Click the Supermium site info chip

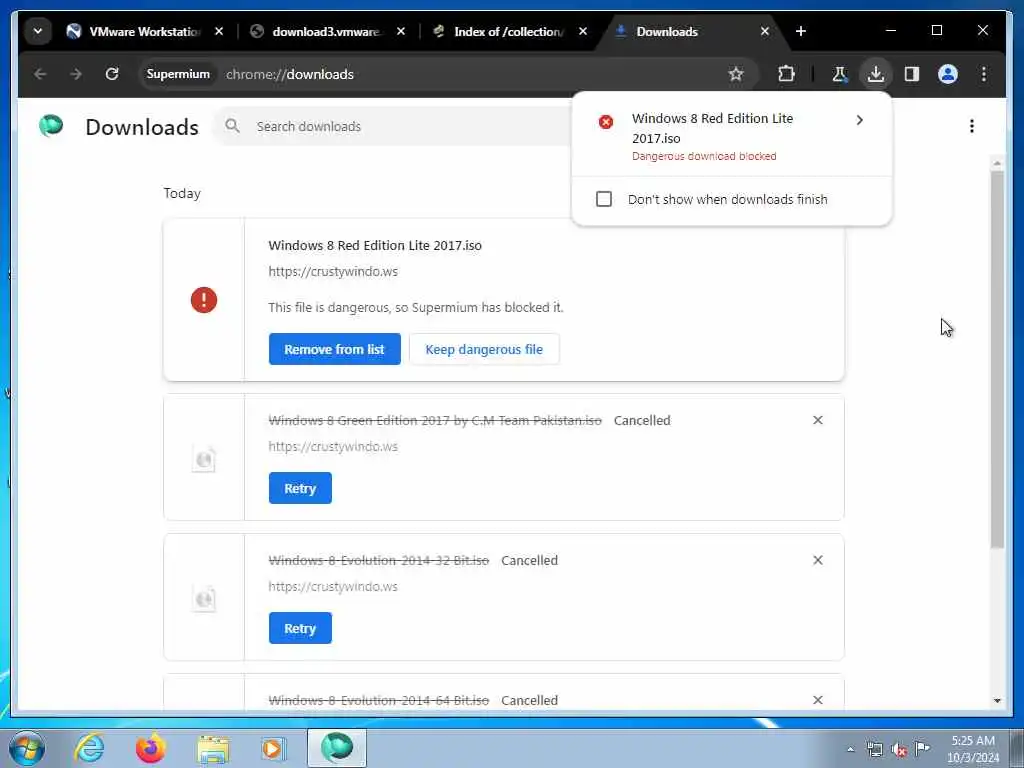[178, 74]
